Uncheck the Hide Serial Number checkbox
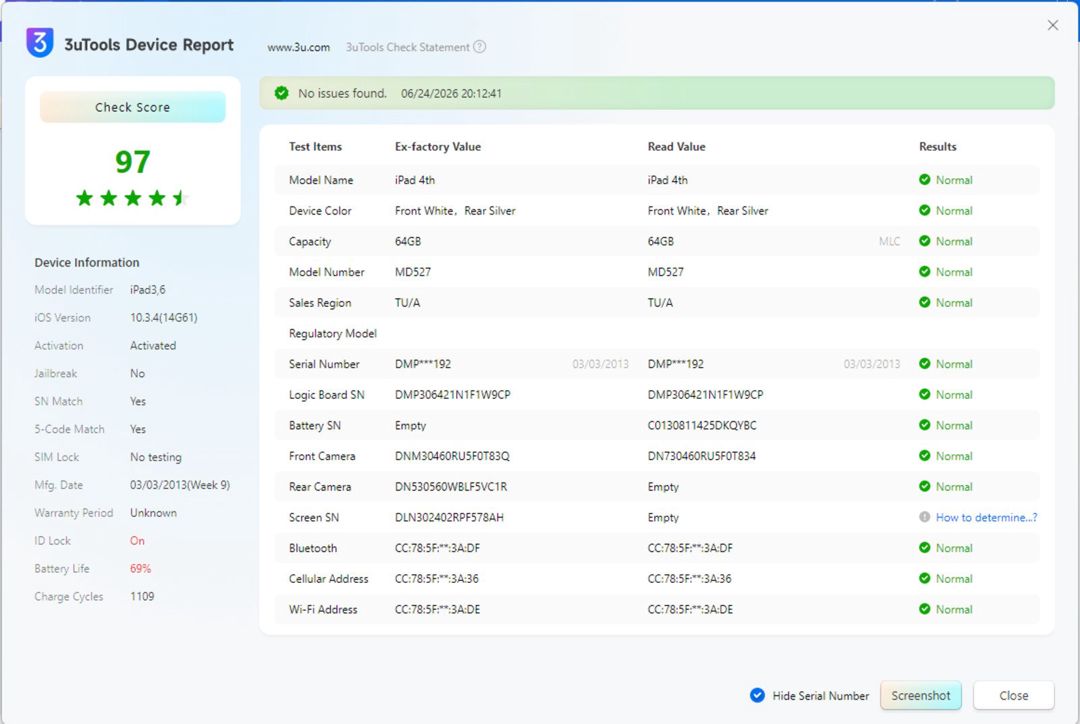Viewport: 1080px width, 724px height. click(757, 696)
